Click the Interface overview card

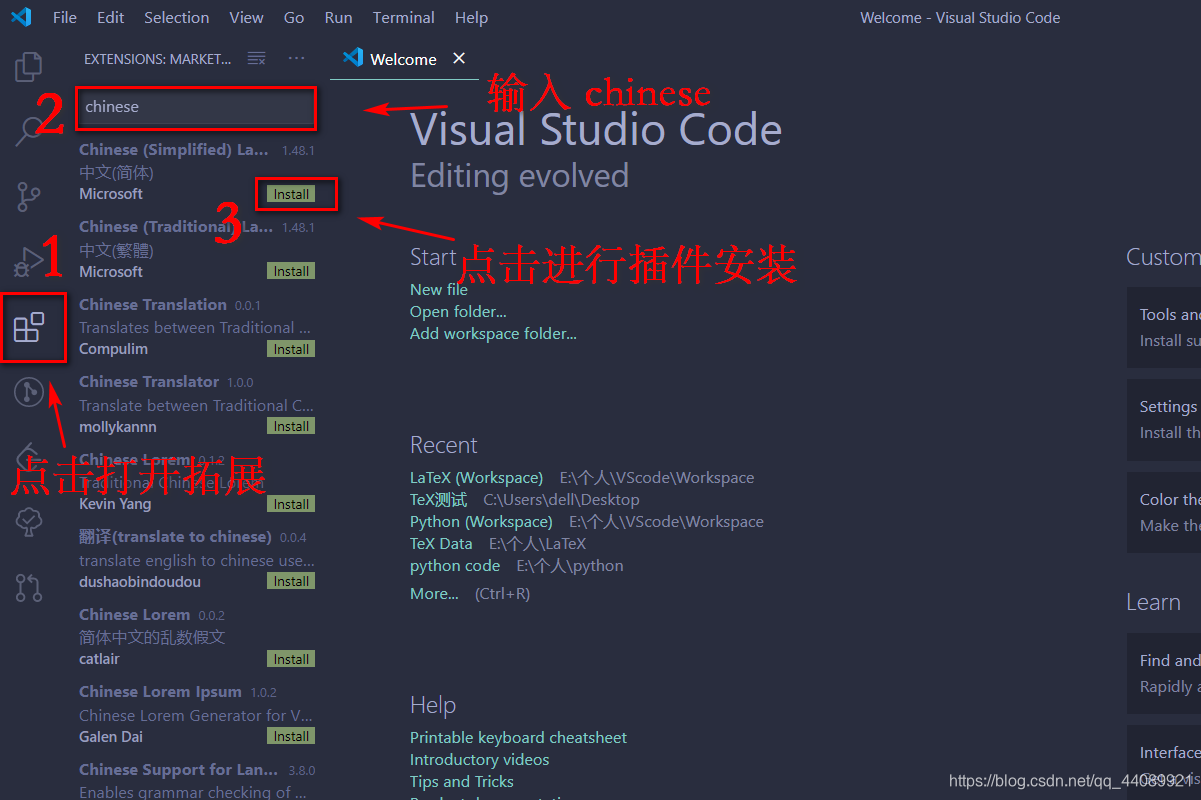1164,762
